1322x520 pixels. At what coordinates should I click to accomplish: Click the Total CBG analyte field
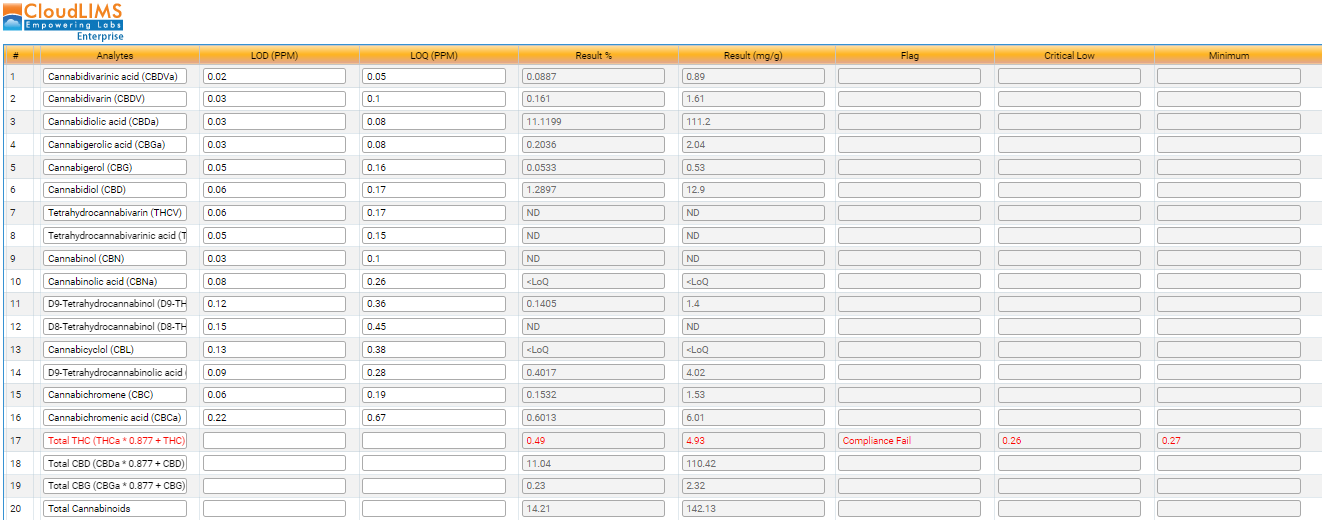click(x=115, y=486)
